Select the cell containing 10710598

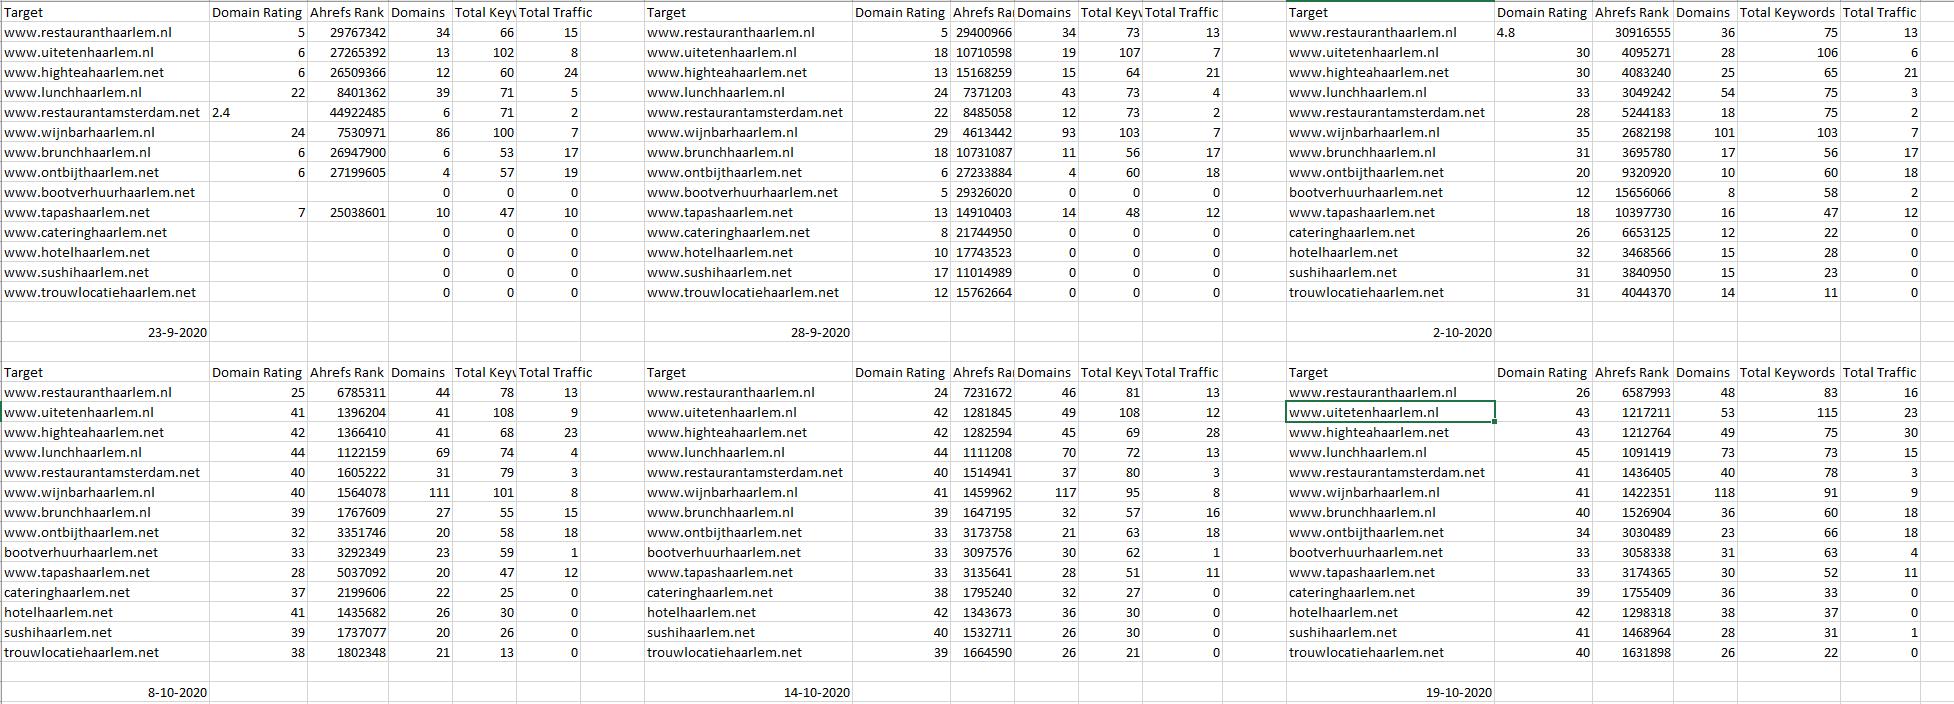[982, 52]
